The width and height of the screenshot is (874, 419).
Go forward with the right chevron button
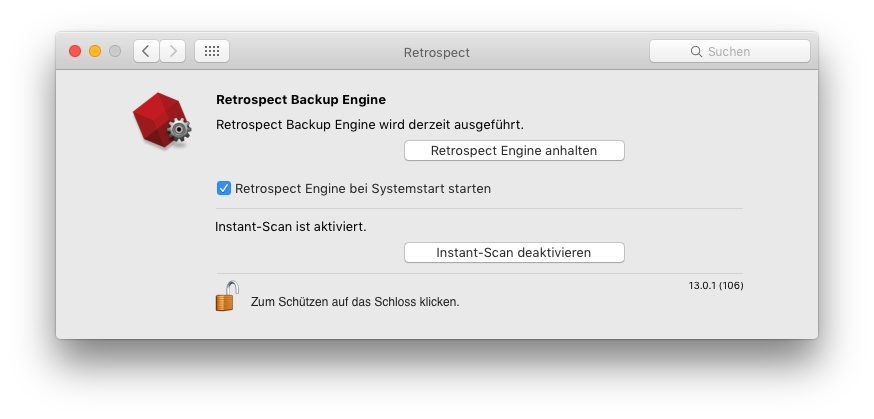(173, 51)
